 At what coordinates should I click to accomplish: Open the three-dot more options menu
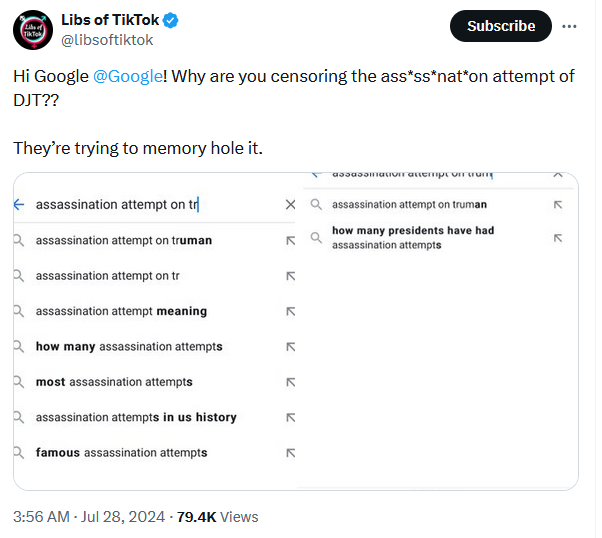pyautogui.click(x=569, y=26)
